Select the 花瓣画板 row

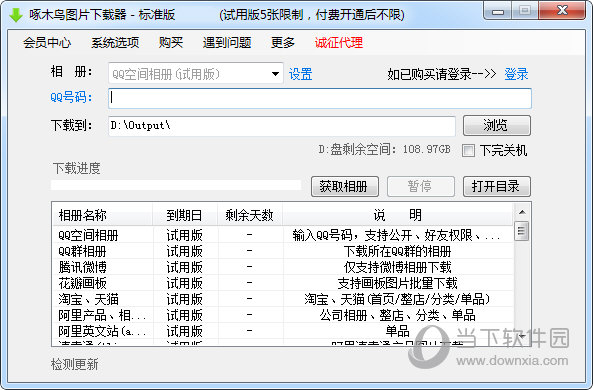283,283
